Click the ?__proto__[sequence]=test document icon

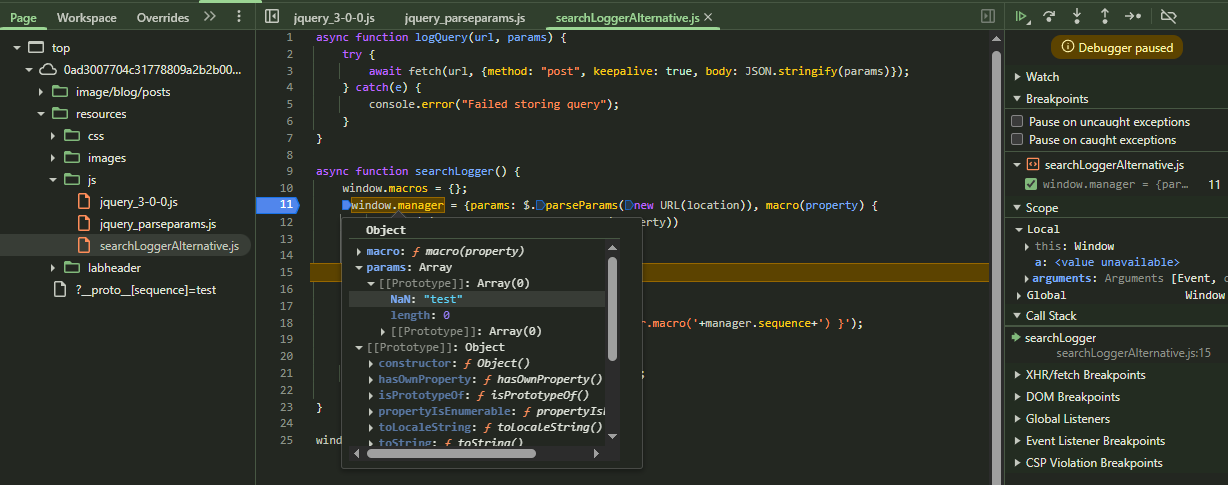(x=60, y=290)
